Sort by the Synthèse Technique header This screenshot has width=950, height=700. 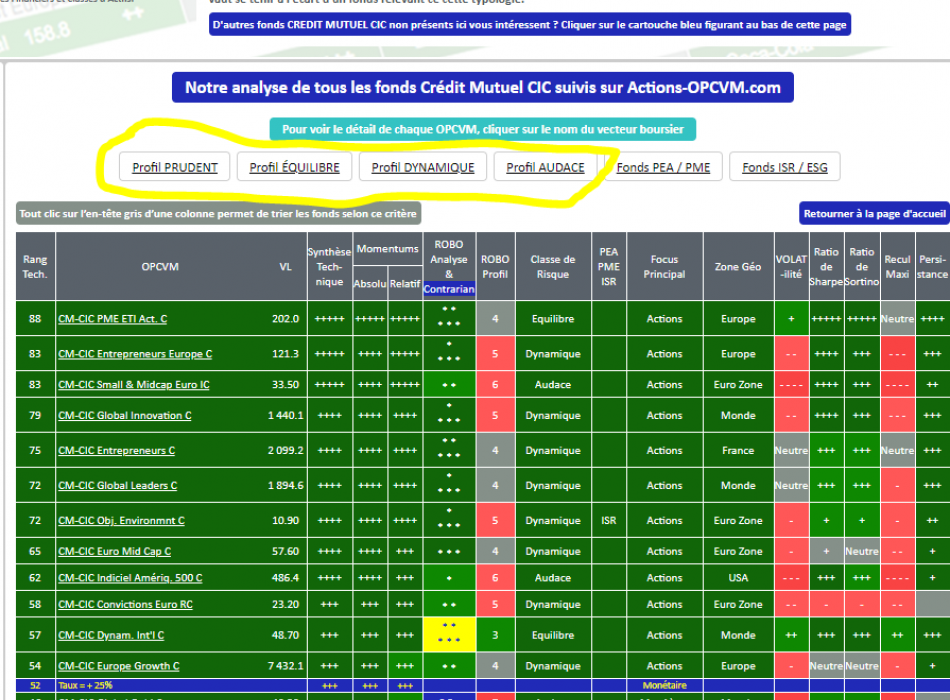pyautogui.click(x=329, y=267)
